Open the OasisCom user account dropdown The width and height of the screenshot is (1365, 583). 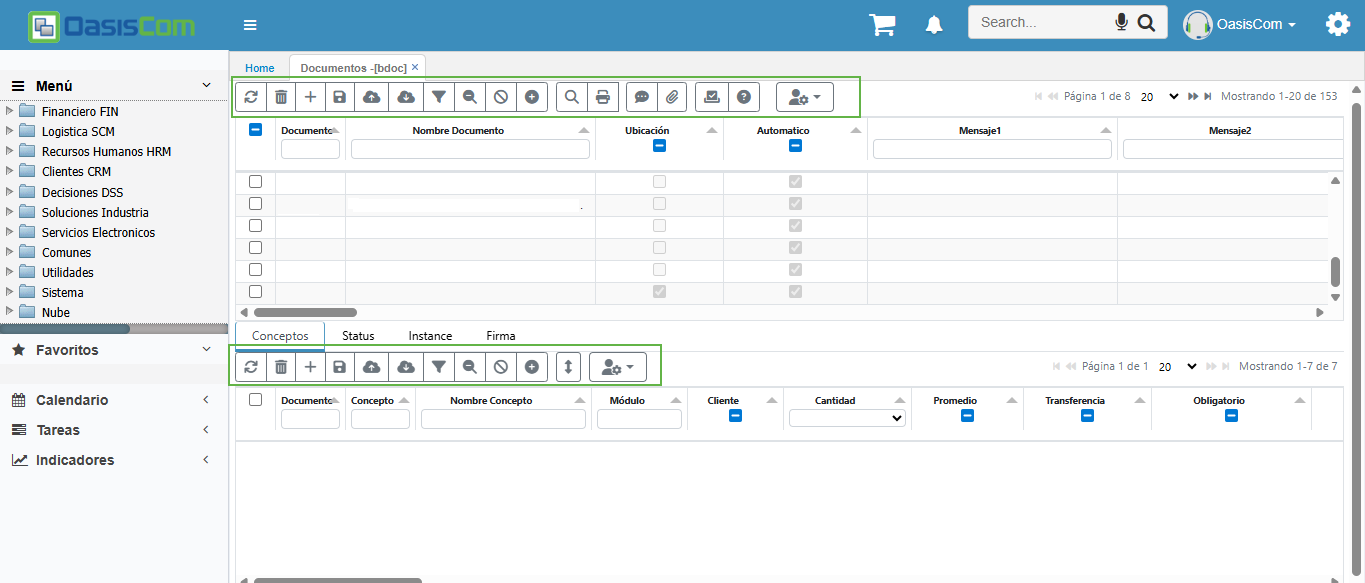click(1241, 24)
